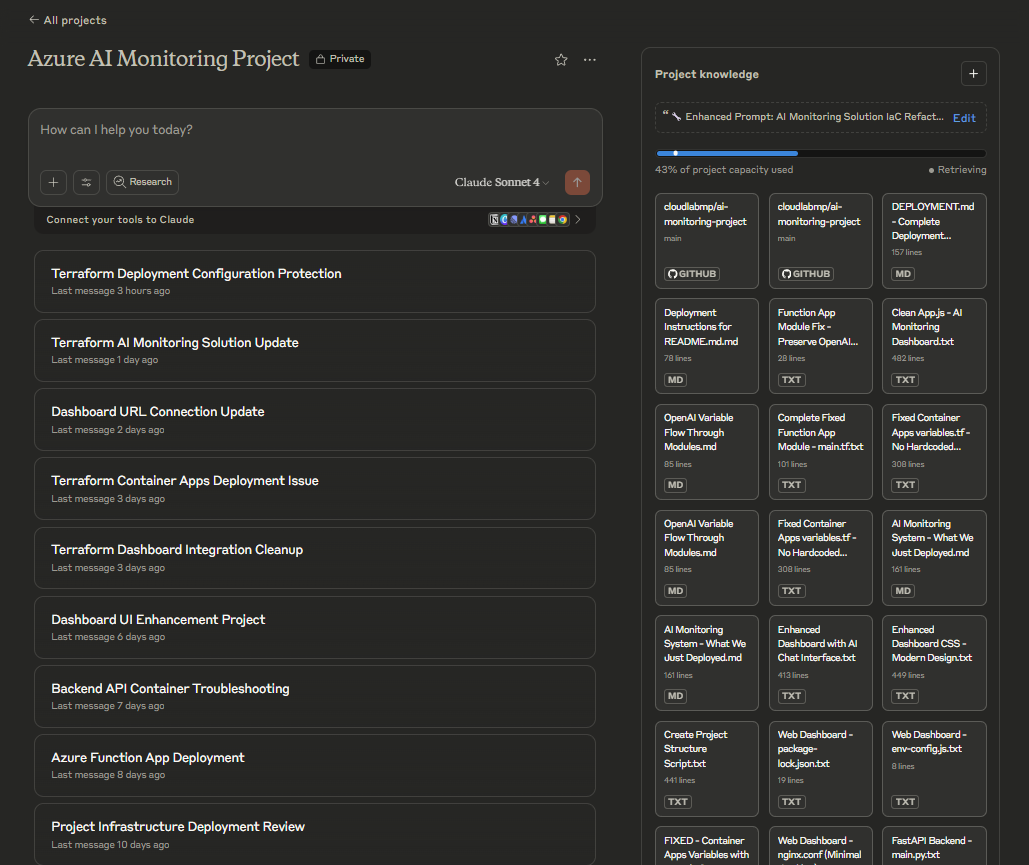Open Web Dashboard env-config.js.txt card
This screenshot has height=865, width=1029.
[934, 769]
